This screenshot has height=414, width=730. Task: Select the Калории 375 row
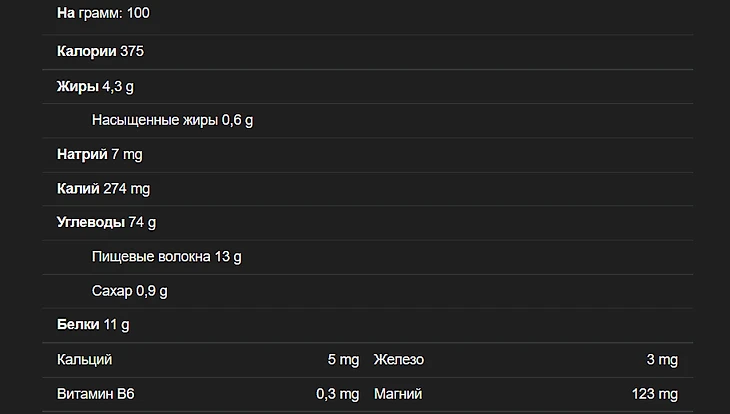[x=101, y=51]
